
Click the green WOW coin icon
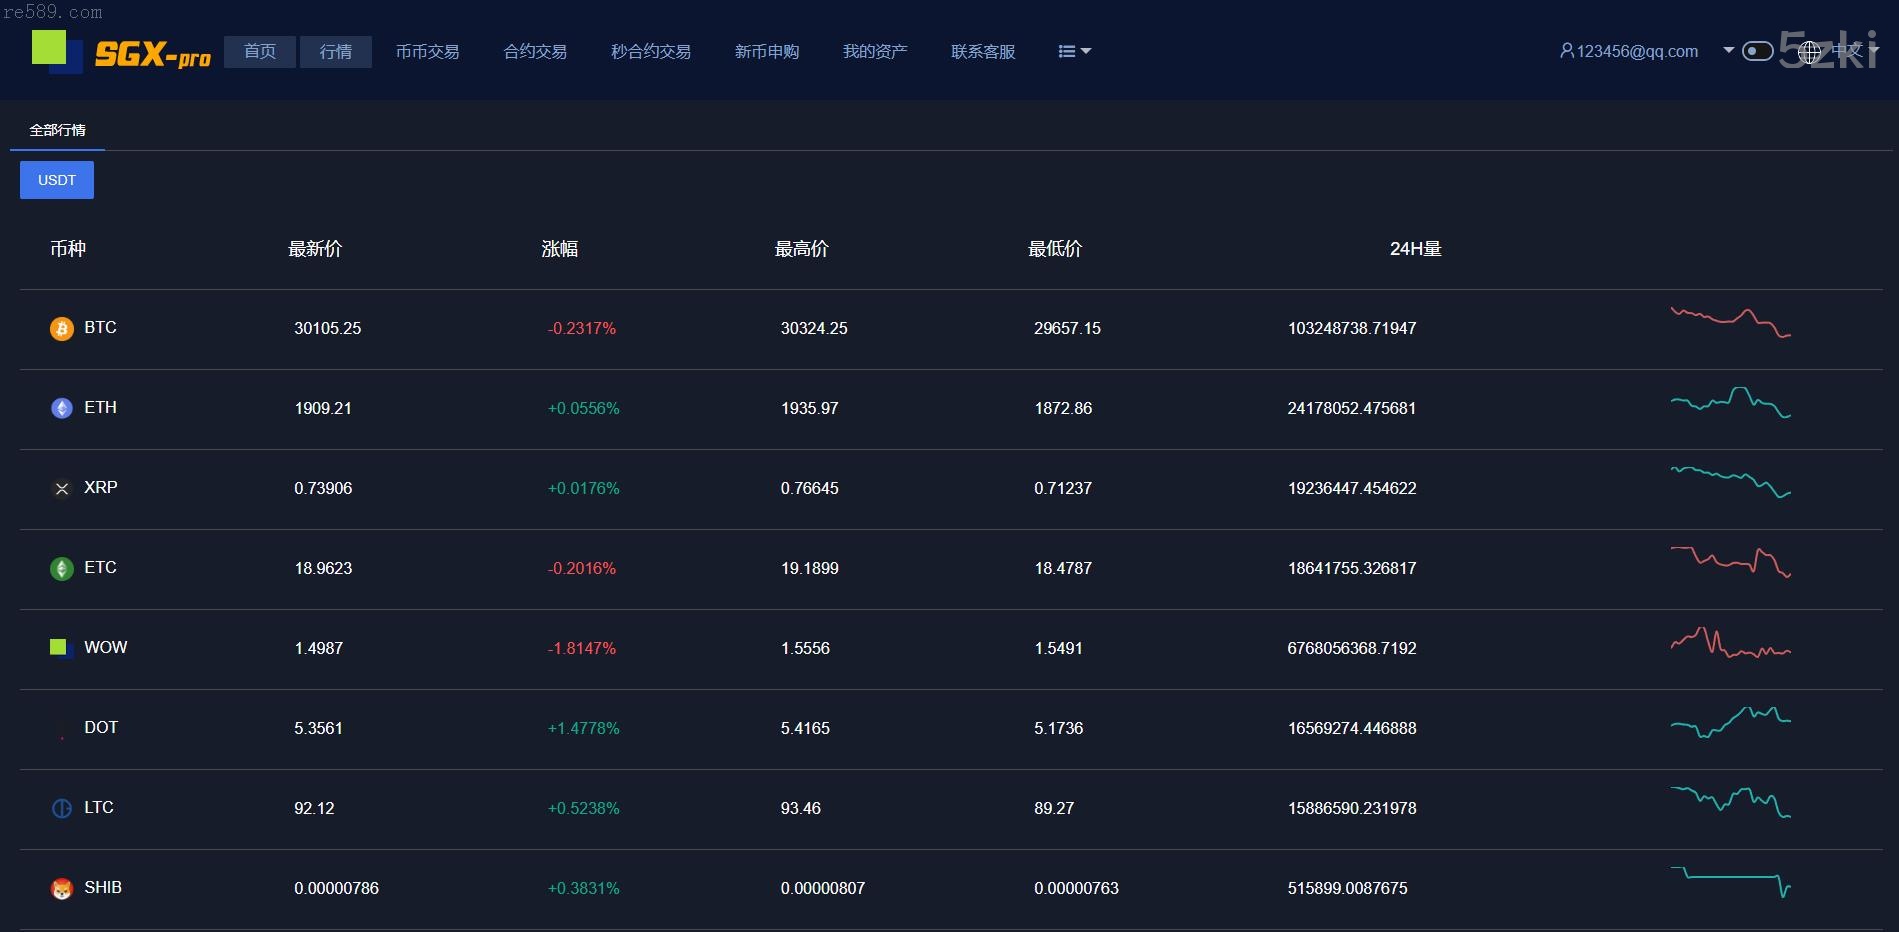[59, 648]
